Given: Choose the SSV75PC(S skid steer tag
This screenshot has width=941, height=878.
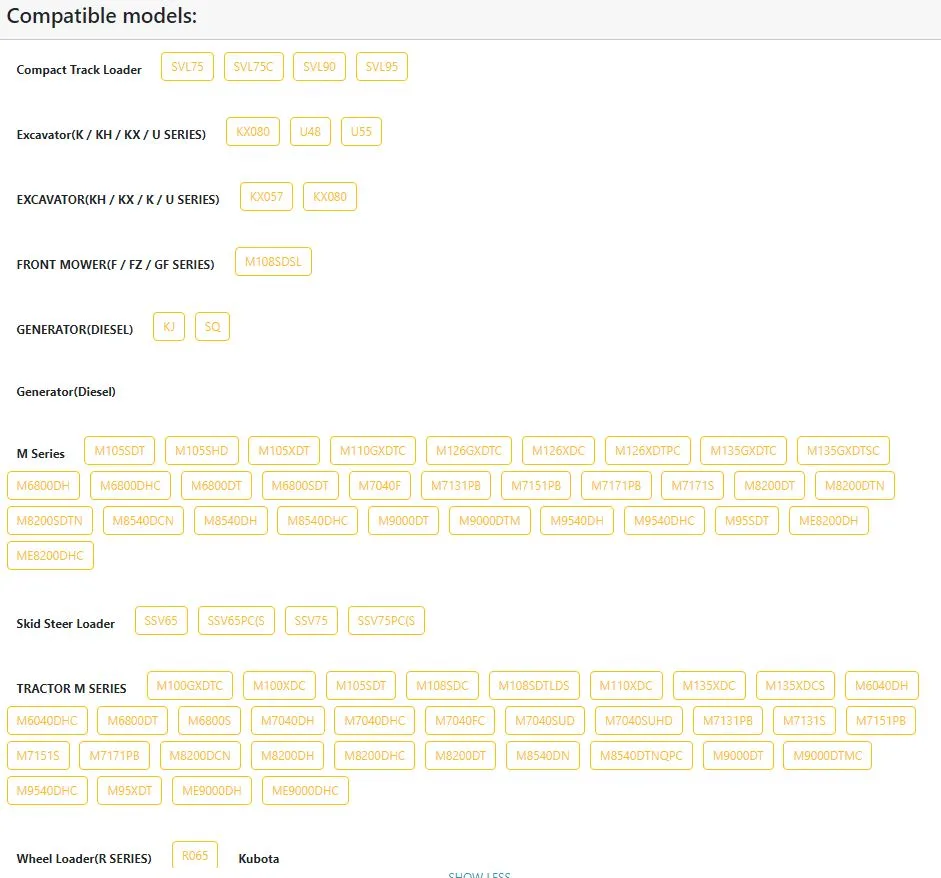Looking at the screenshot, I should pos(386,621).
